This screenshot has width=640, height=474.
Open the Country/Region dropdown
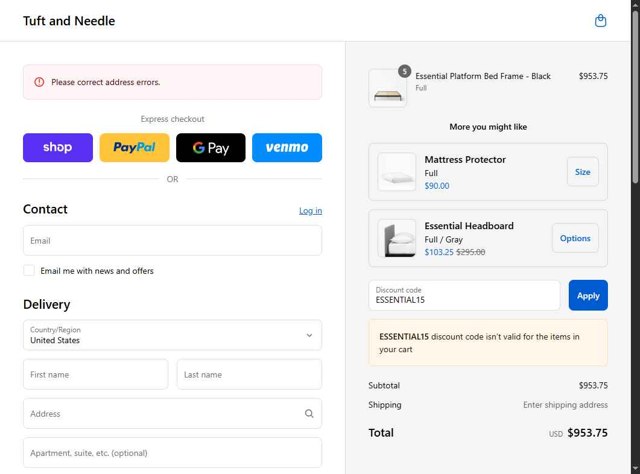point(172,335)
